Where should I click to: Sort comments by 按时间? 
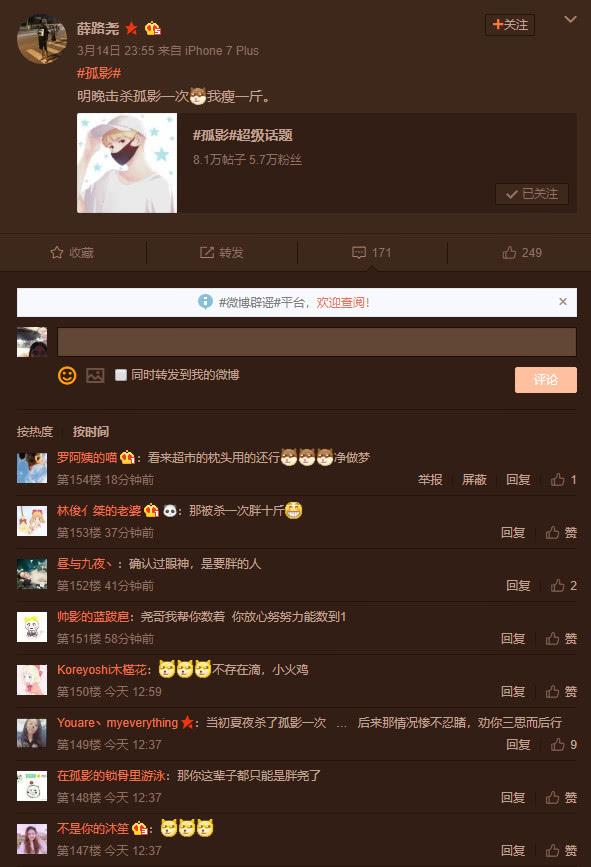(x=91, y=432)
